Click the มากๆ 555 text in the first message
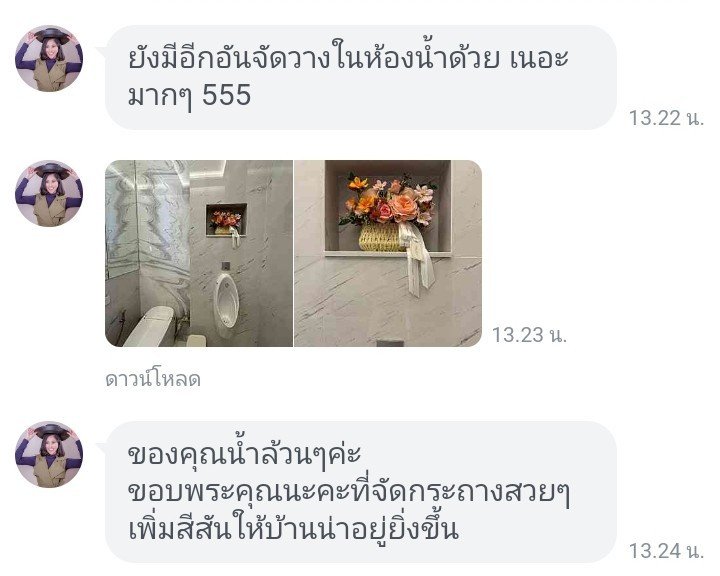 tap(190, 96)
